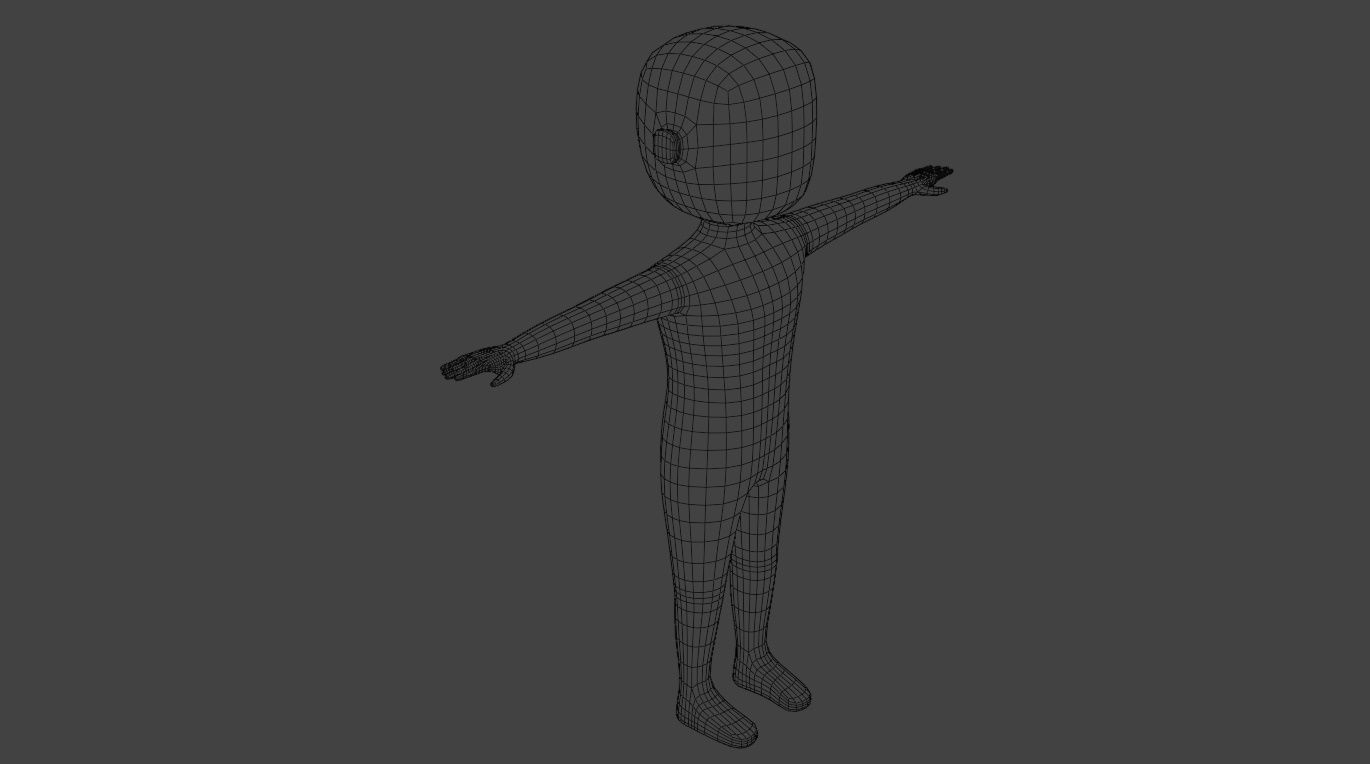Viewport: 1370px width, 764px height.
Task: Click the hand at the upper-right arm end
Action: pyautogui.click(x=927, y=180)
